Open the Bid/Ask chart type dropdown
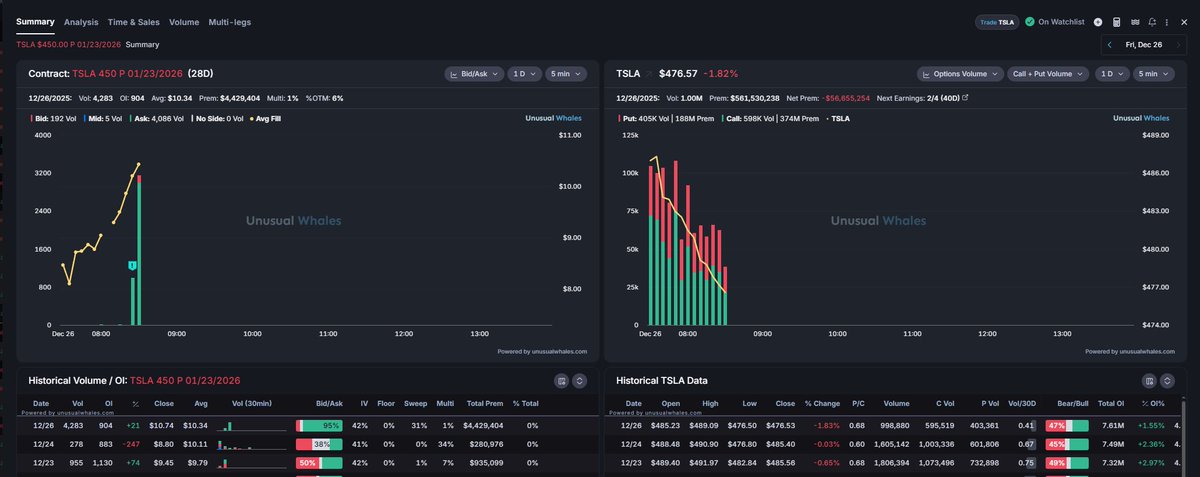 (474, 74)
